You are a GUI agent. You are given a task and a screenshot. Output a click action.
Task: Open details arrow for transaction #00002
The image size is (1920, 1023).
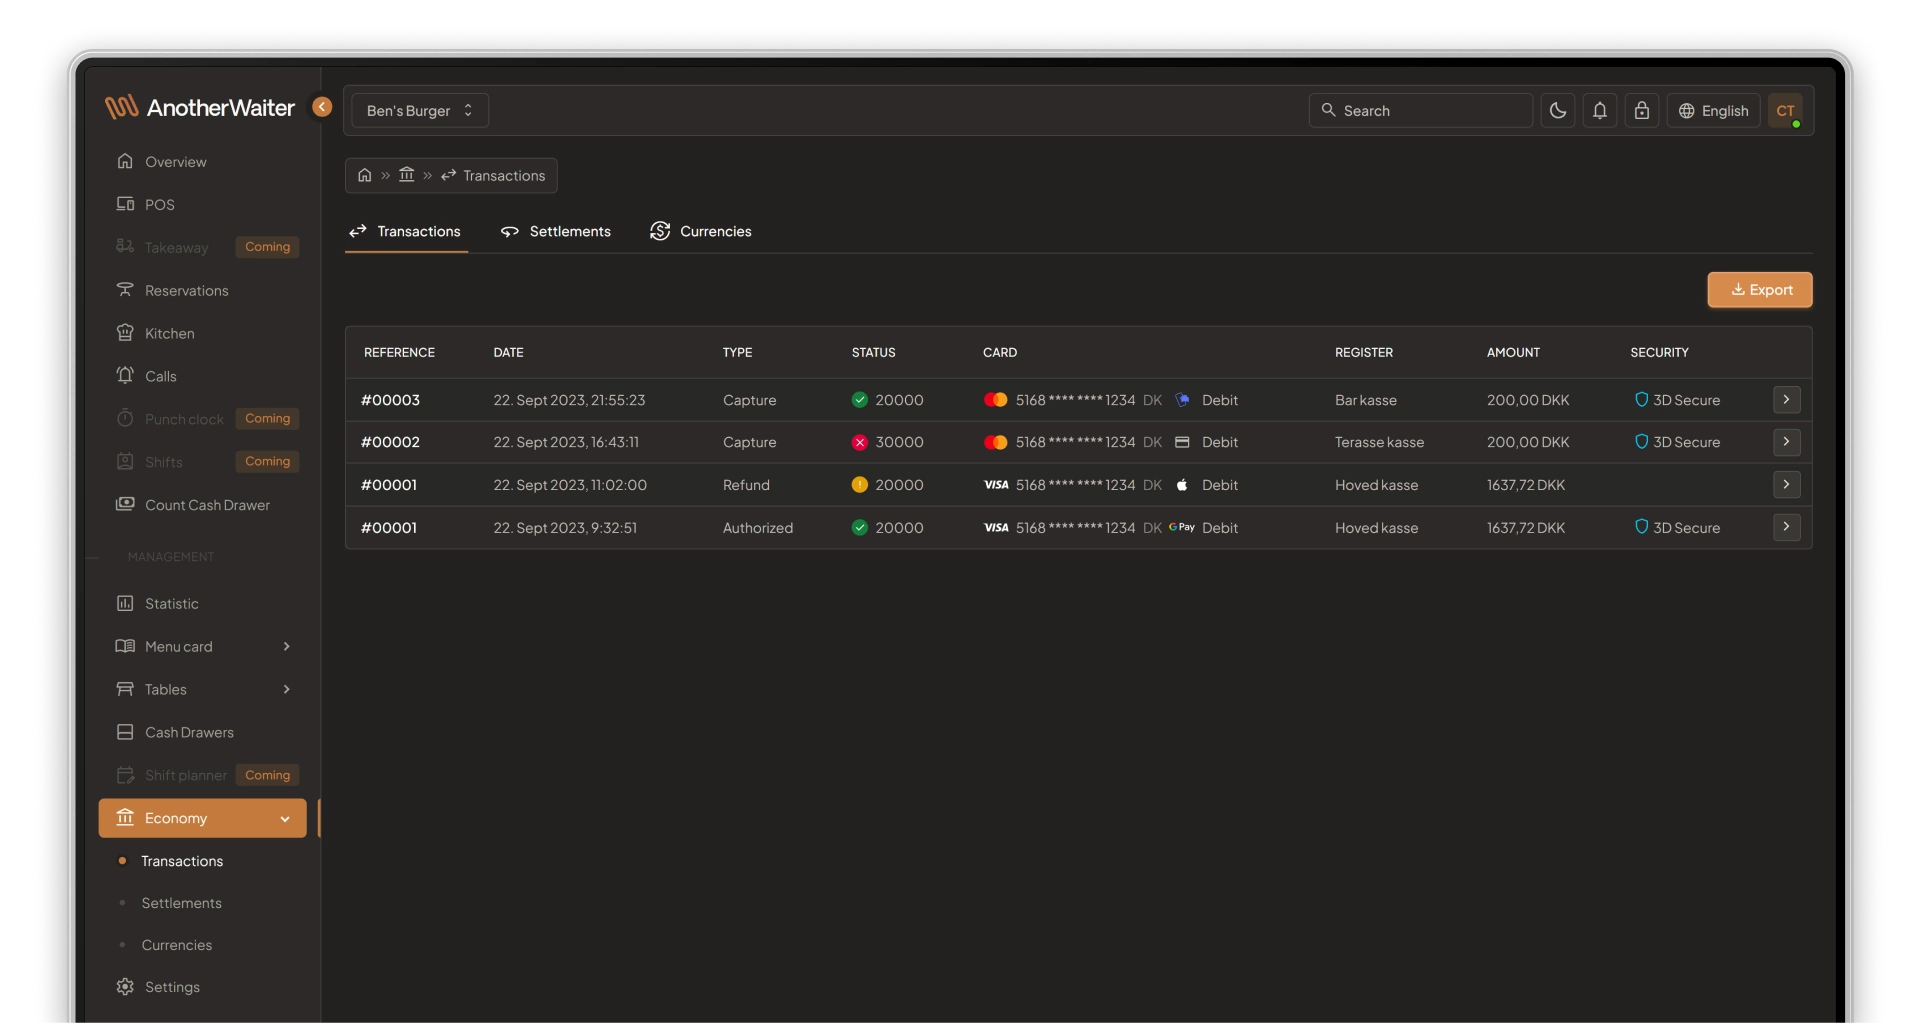click(1786, 442)
